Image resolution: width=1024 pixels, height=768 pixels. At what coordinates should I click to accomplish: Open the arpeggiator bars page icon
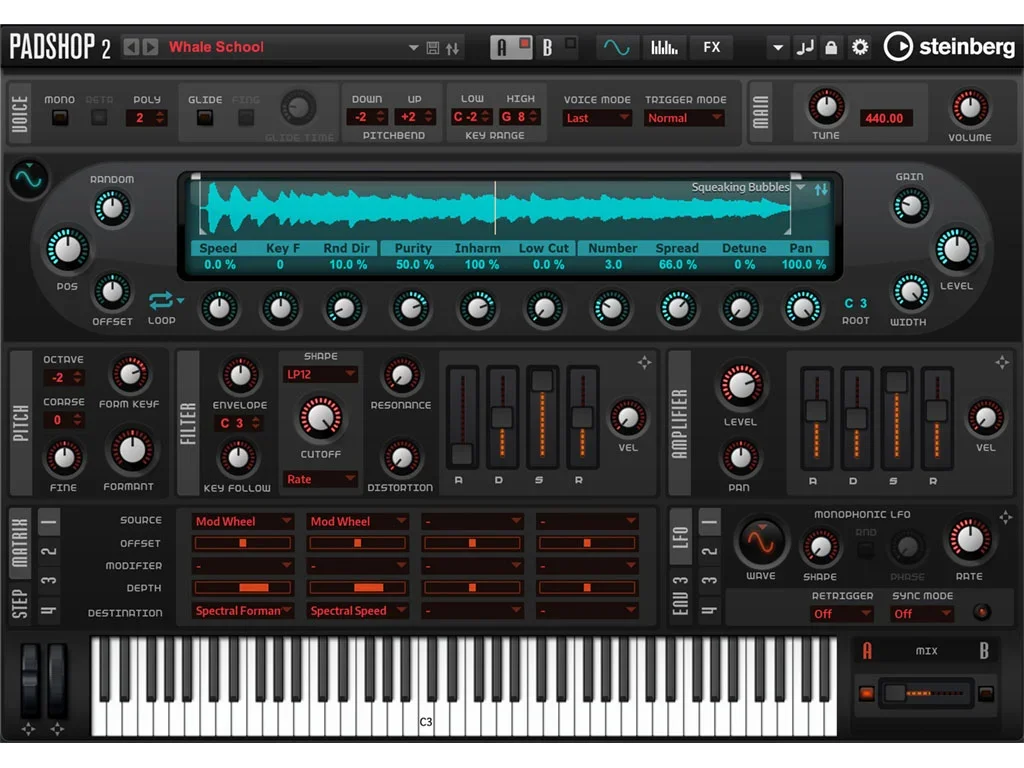(664, 47)
